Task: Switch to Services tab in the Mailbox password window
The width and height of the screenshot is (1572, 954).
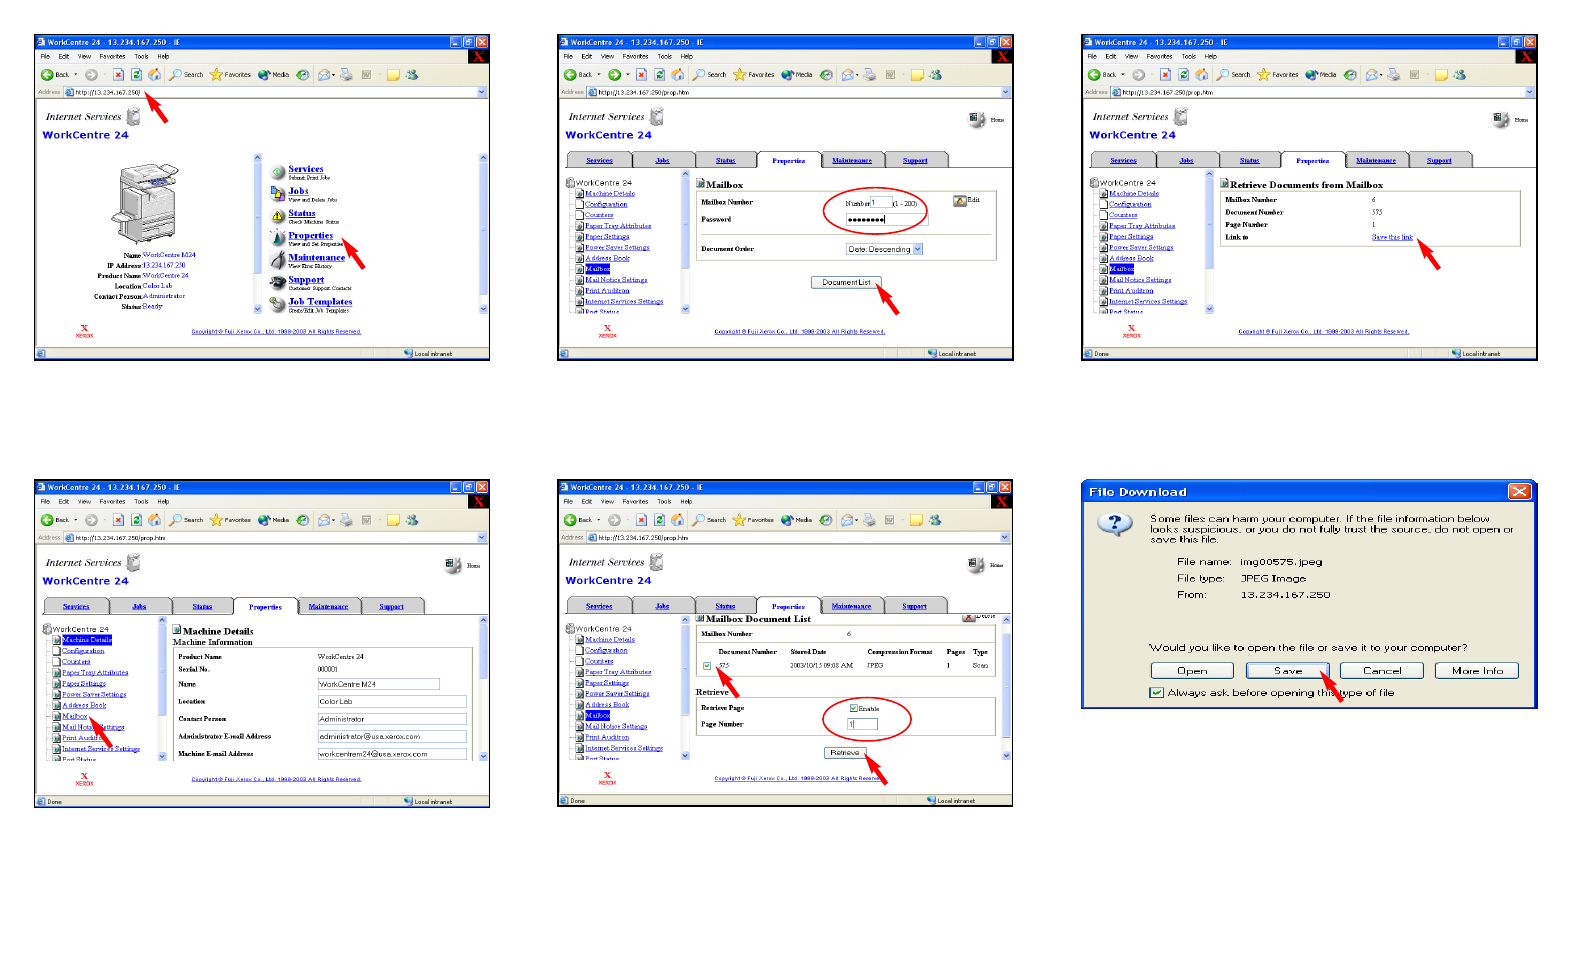Action: click(x=599, y=161)
